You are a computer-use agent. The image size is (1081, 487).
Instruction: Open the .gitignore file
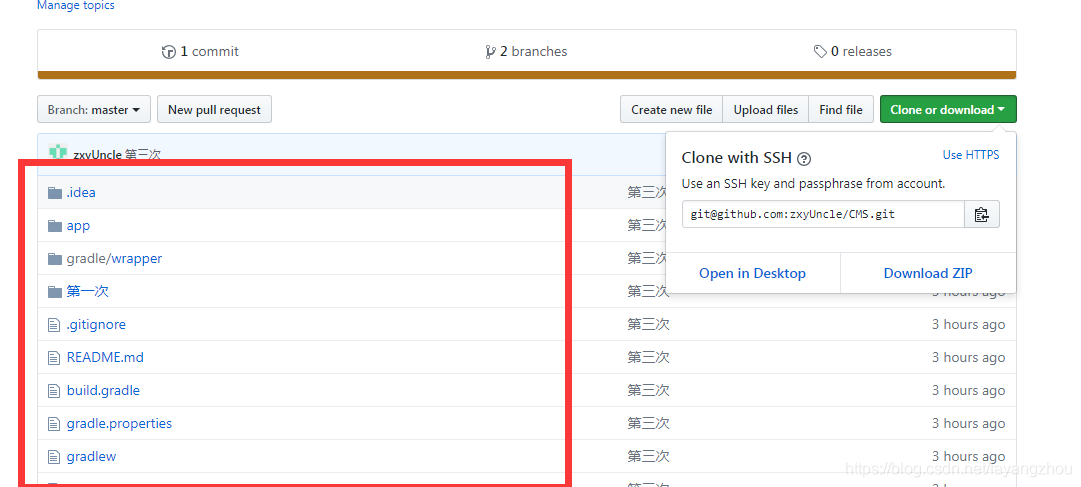[x=97, y=325]
